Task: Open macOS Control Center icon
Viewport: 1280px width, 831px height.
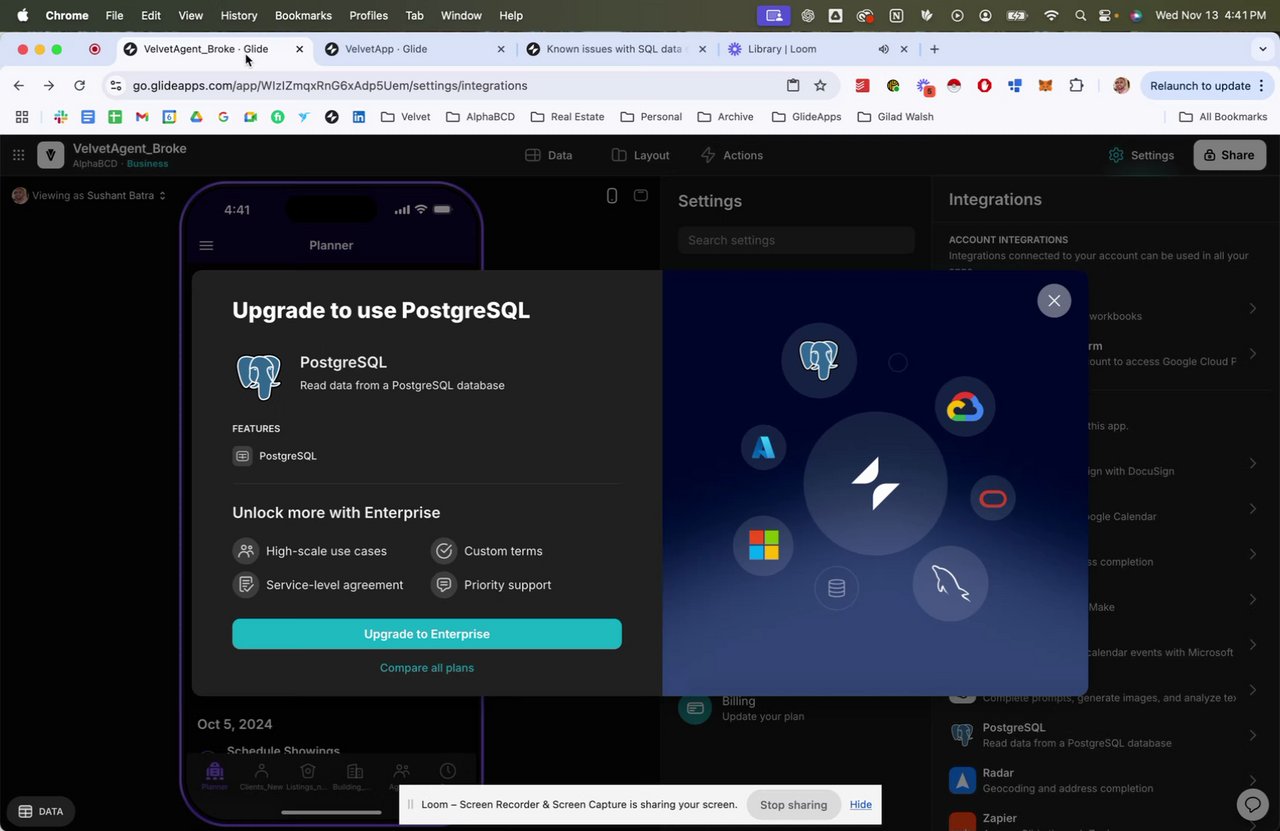Action: (1107, 16)
